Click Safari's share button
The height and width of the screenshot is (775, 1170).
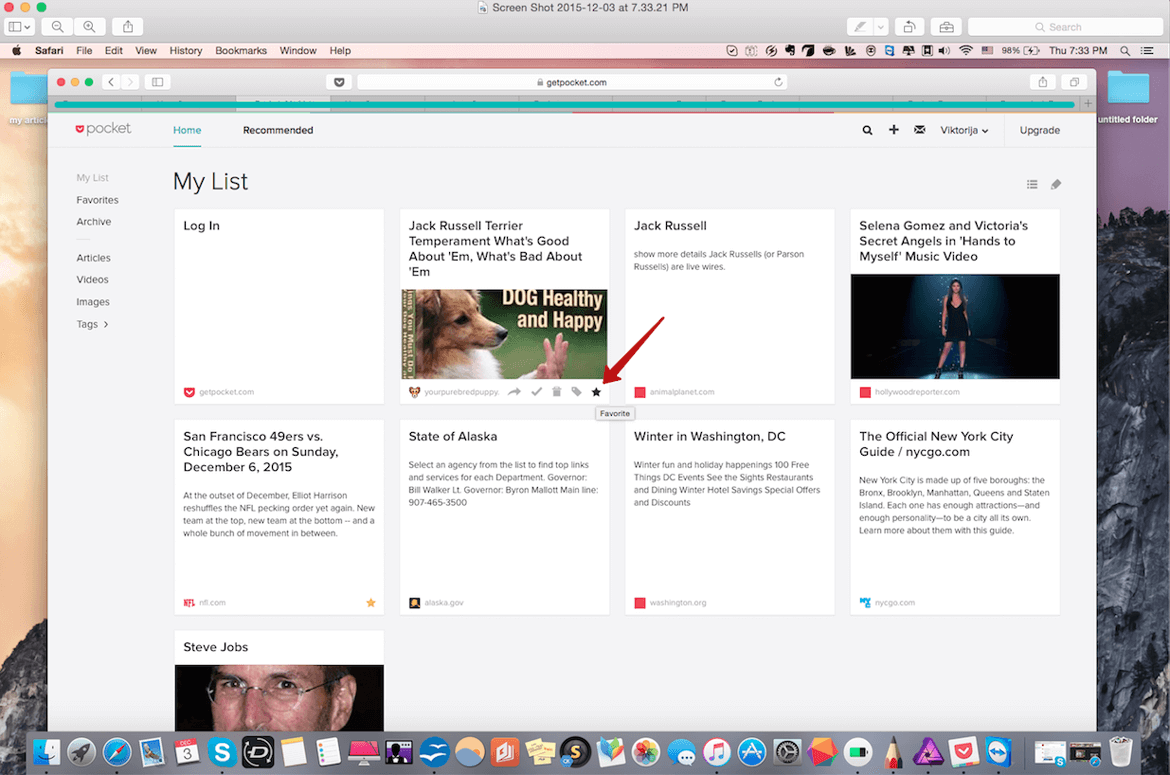[x=1042, y=82]
